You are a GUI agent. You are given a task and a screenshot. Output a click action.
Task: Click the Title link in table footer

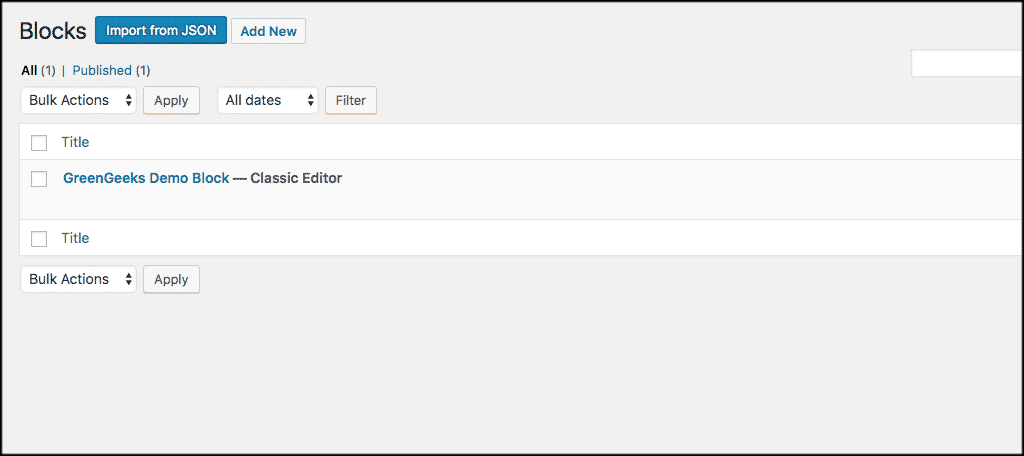click(x=75, y=238)
